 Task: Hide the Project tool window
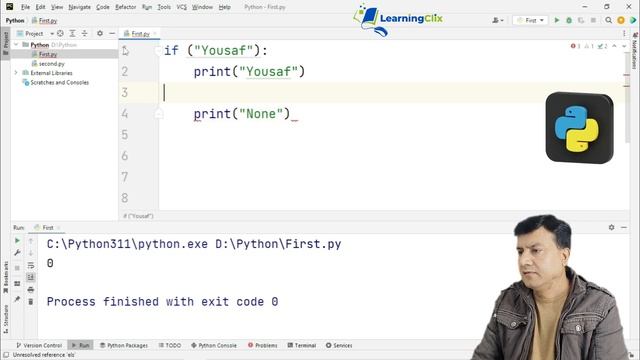click(112, 33)
